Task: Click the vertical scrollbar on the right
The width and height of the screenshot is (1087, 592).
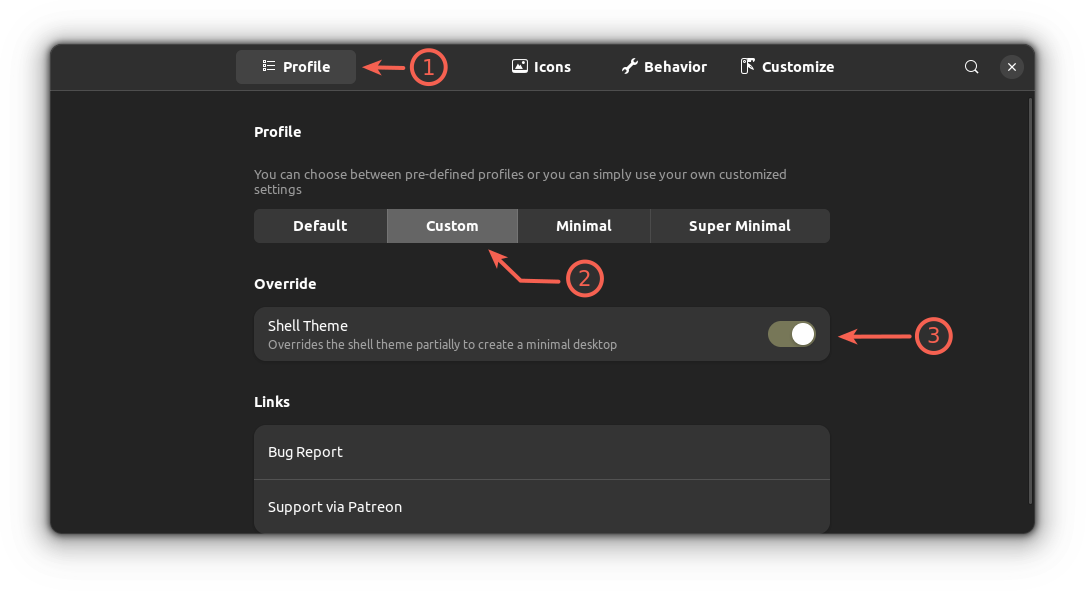Action: tap(1030, 300)
